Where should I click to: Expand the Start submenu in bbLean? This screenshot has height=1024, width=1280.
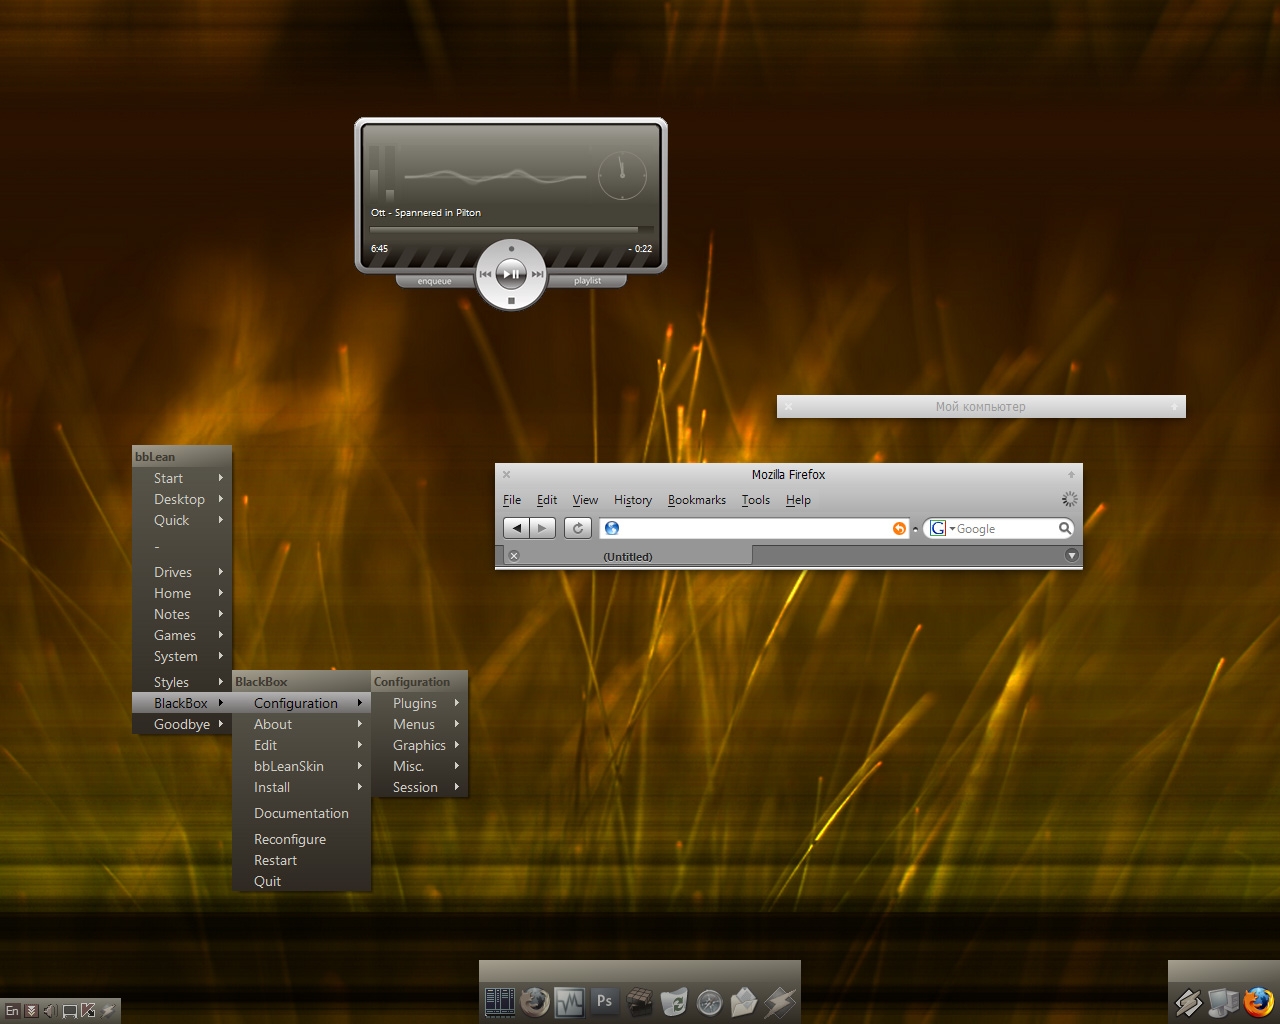182,478
